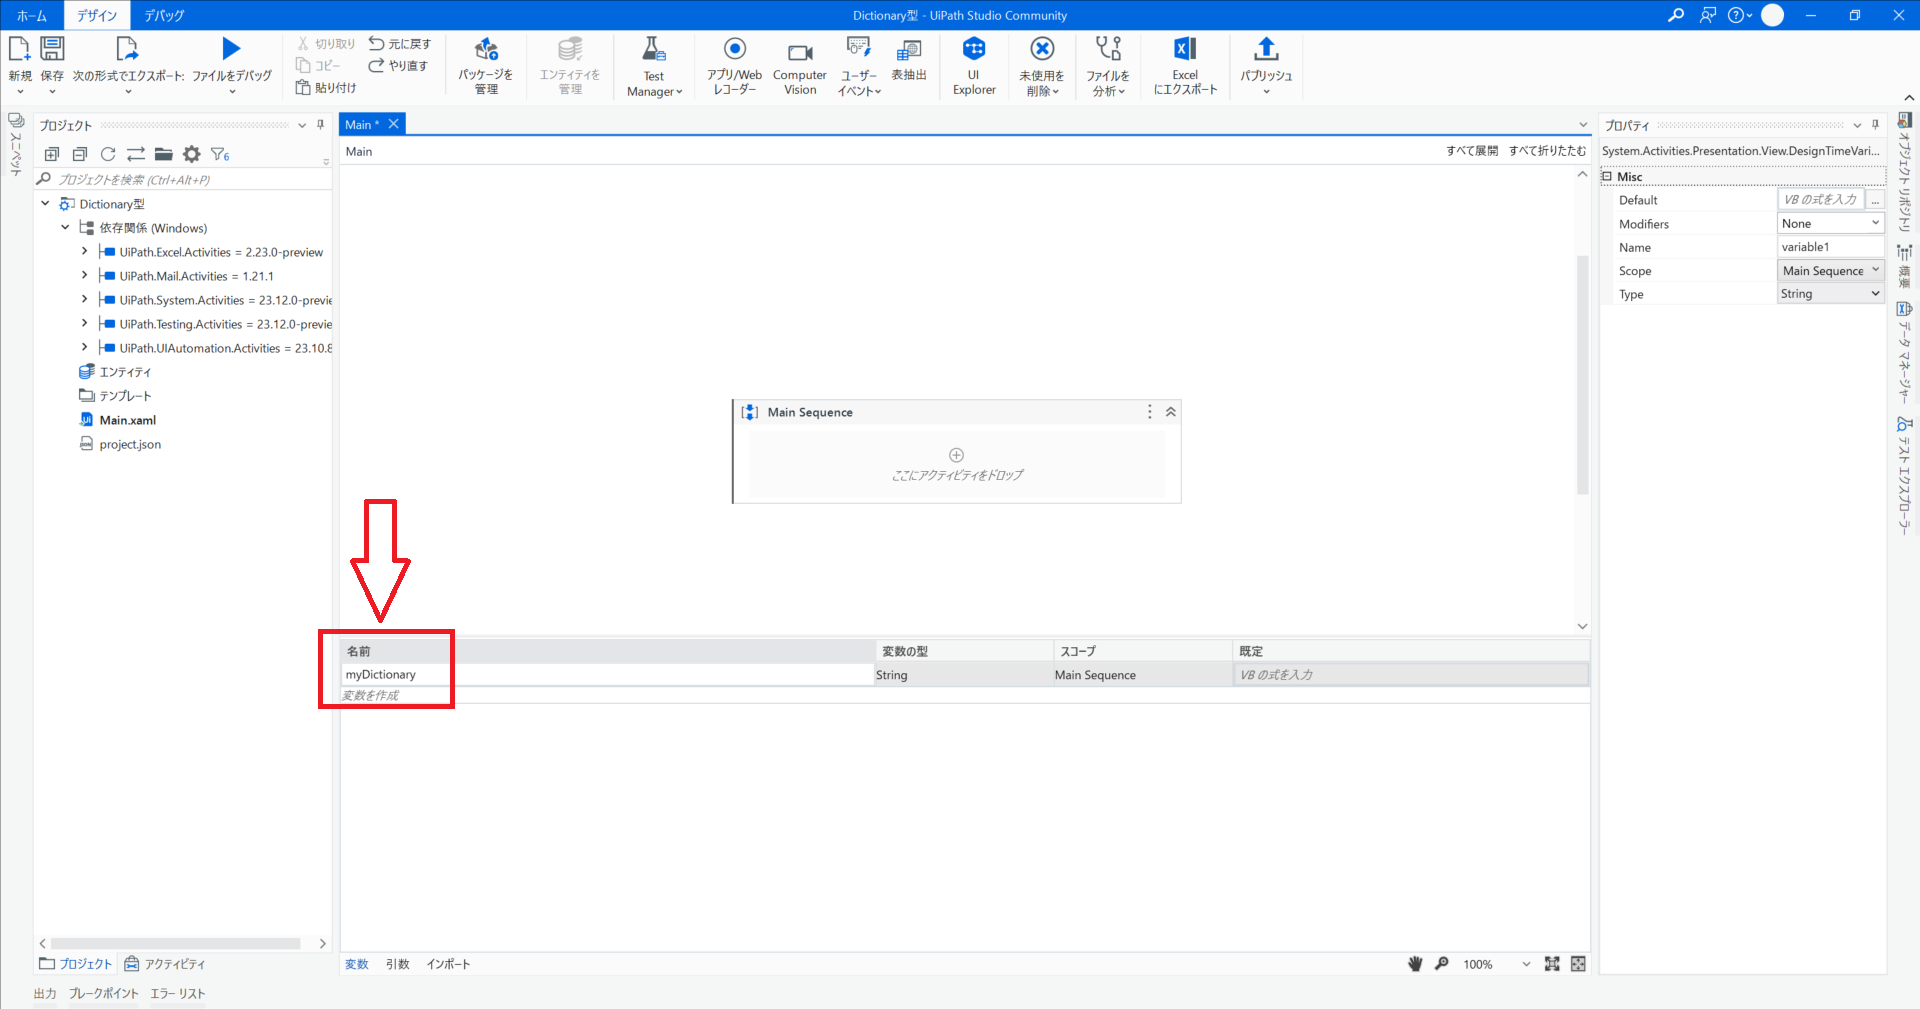The image size is (1920, 1009).
Task: Open ファイルを分析 analyze file
Action: point(1108,66)
